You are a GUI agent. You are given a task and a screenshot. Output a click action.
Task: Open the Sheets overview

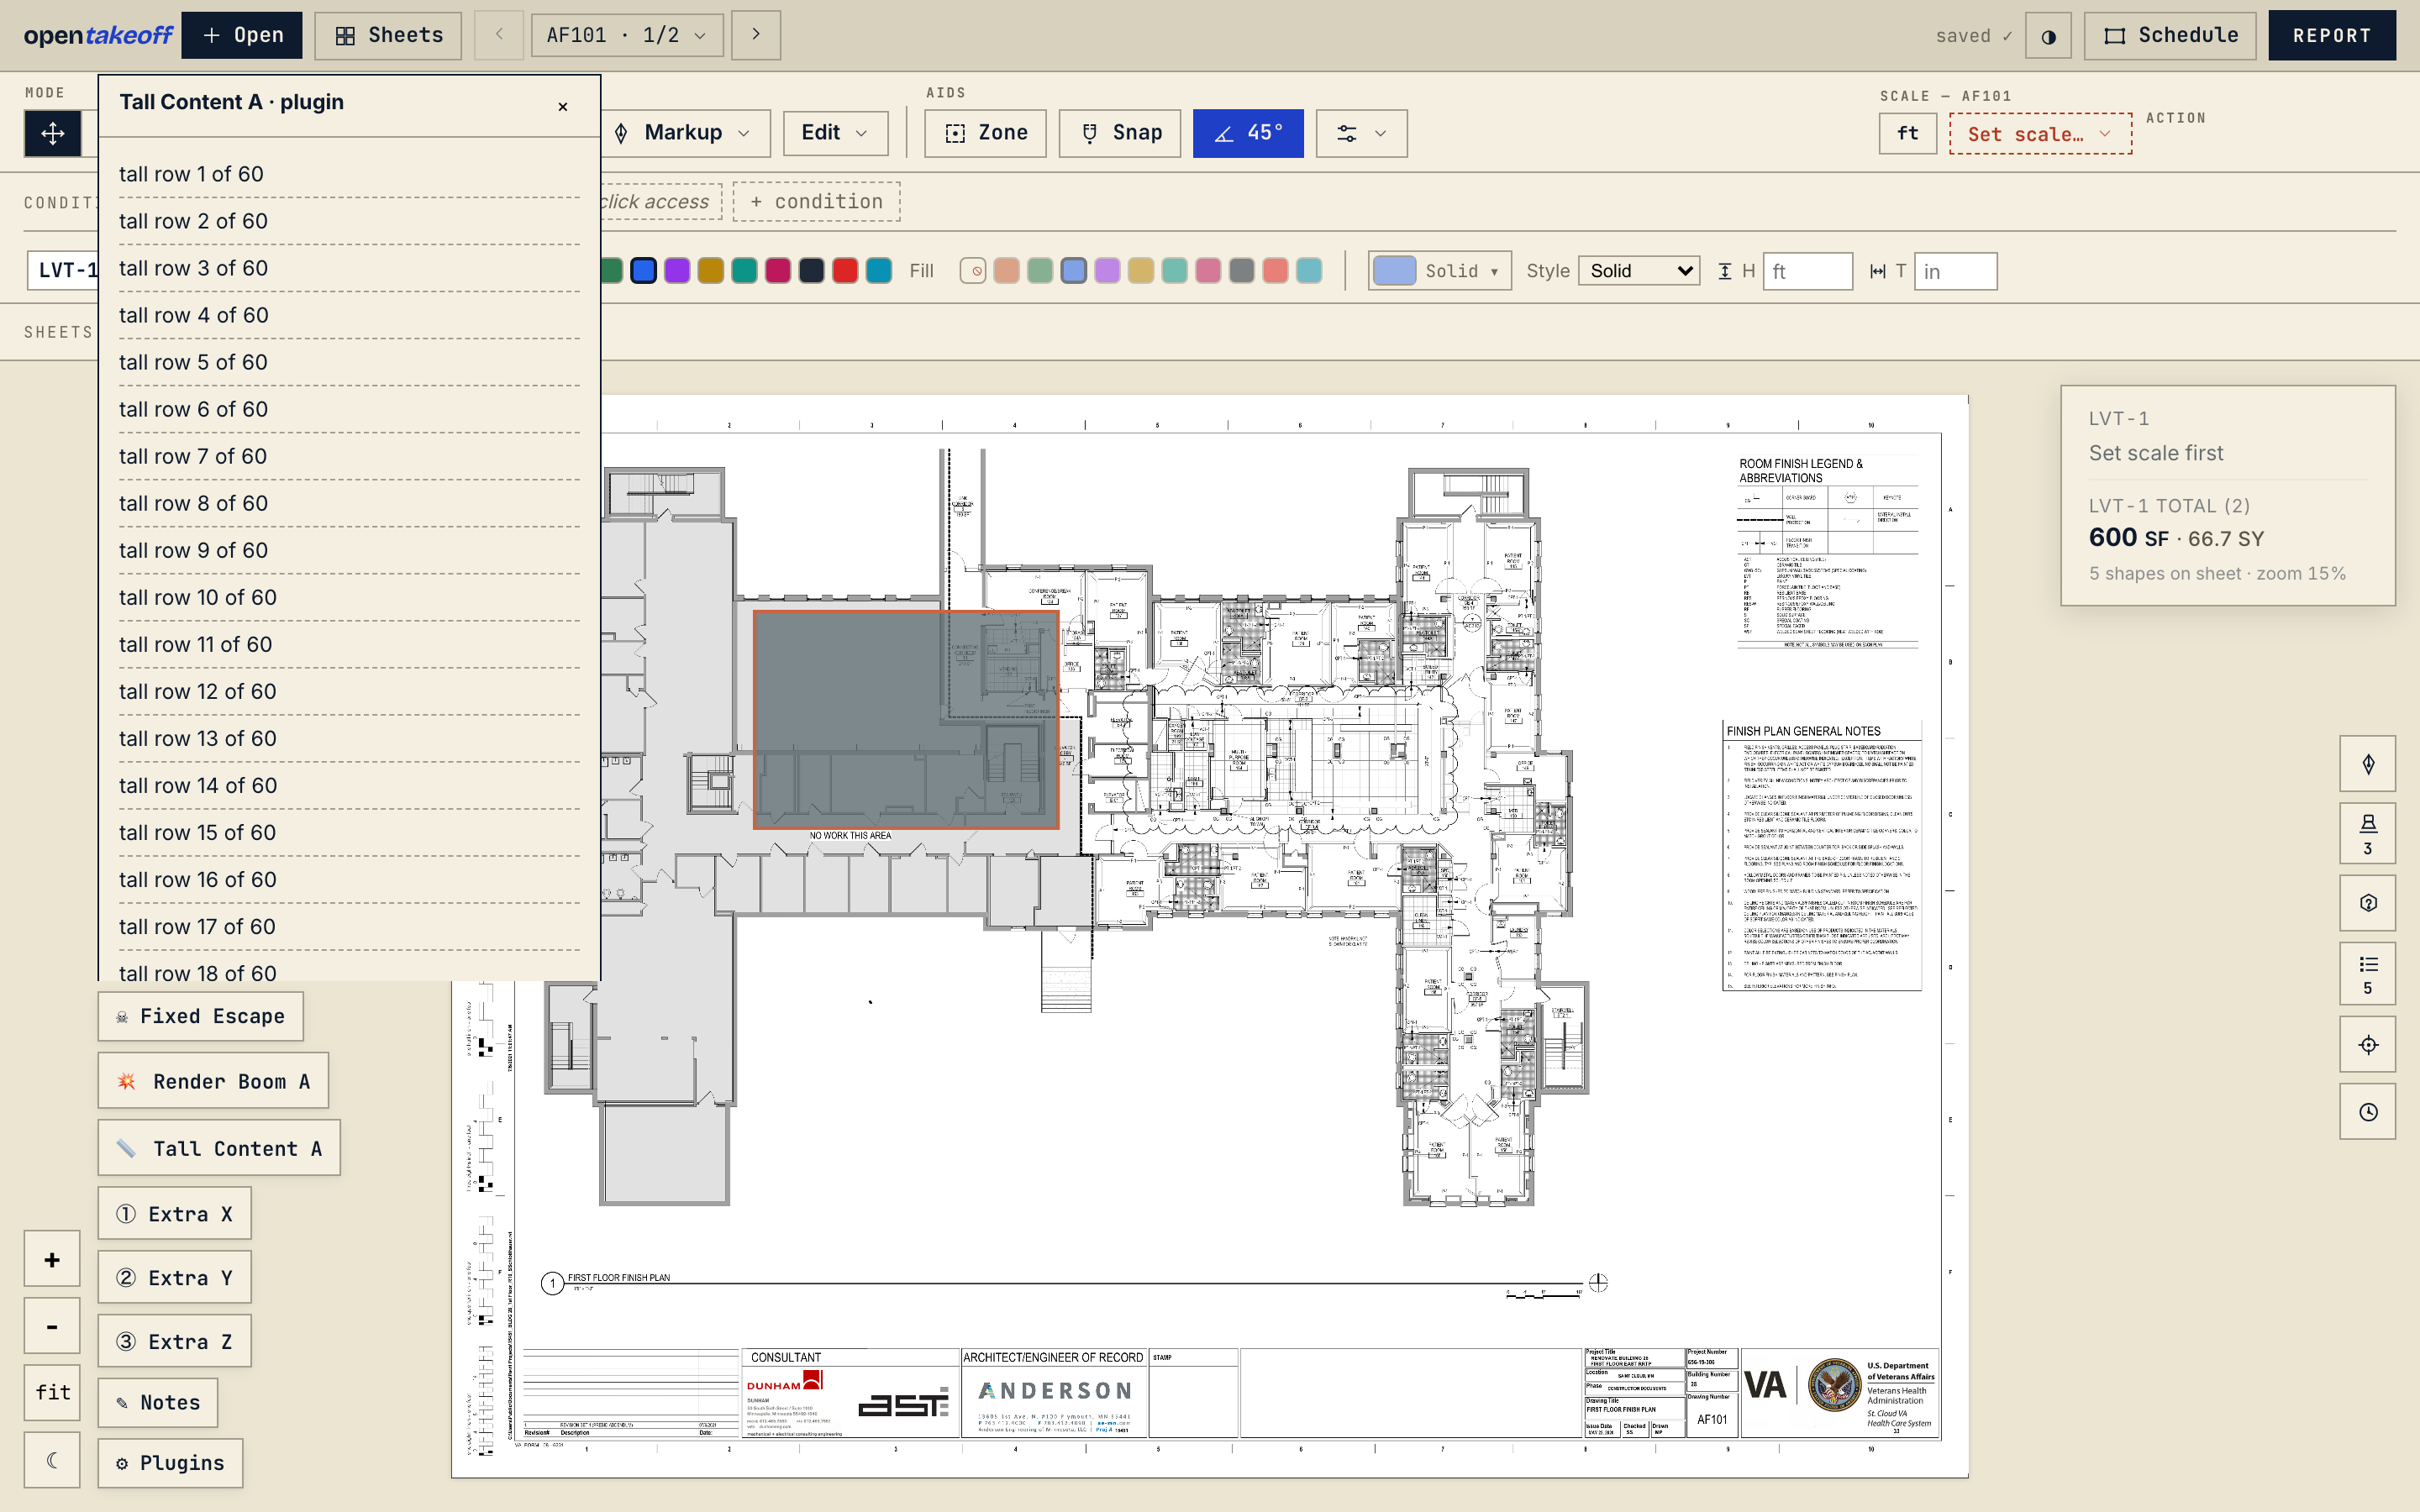[x=388, y=35]
